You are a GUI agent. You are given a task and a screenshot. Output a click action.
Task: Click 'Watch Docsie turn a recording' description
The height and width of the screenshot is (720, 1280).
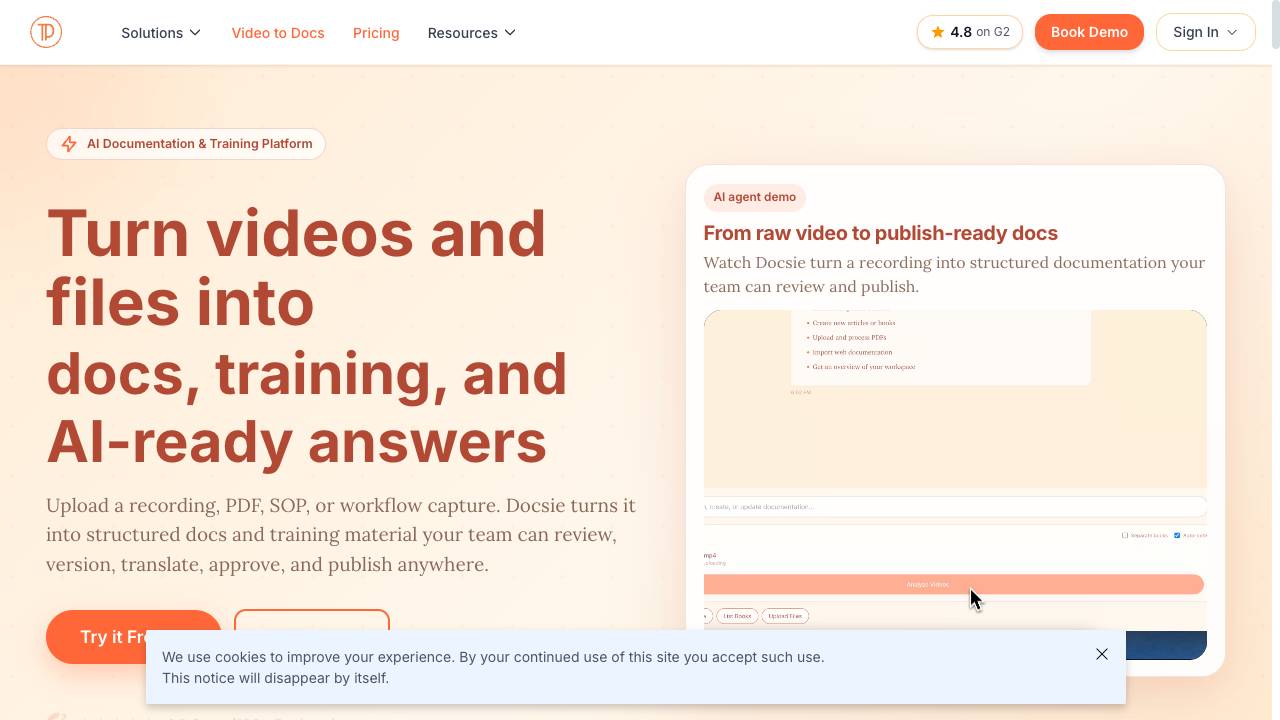pos(954,275)
